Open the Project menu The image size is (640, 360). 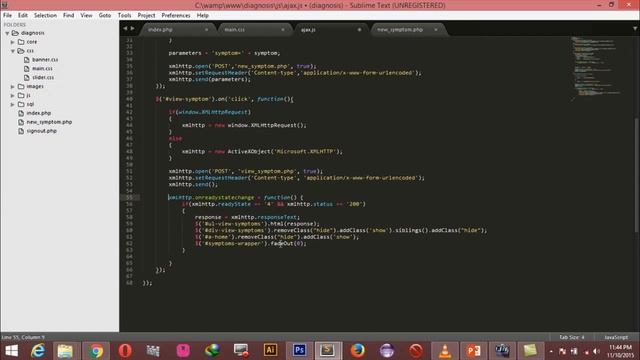click(146, 15)
